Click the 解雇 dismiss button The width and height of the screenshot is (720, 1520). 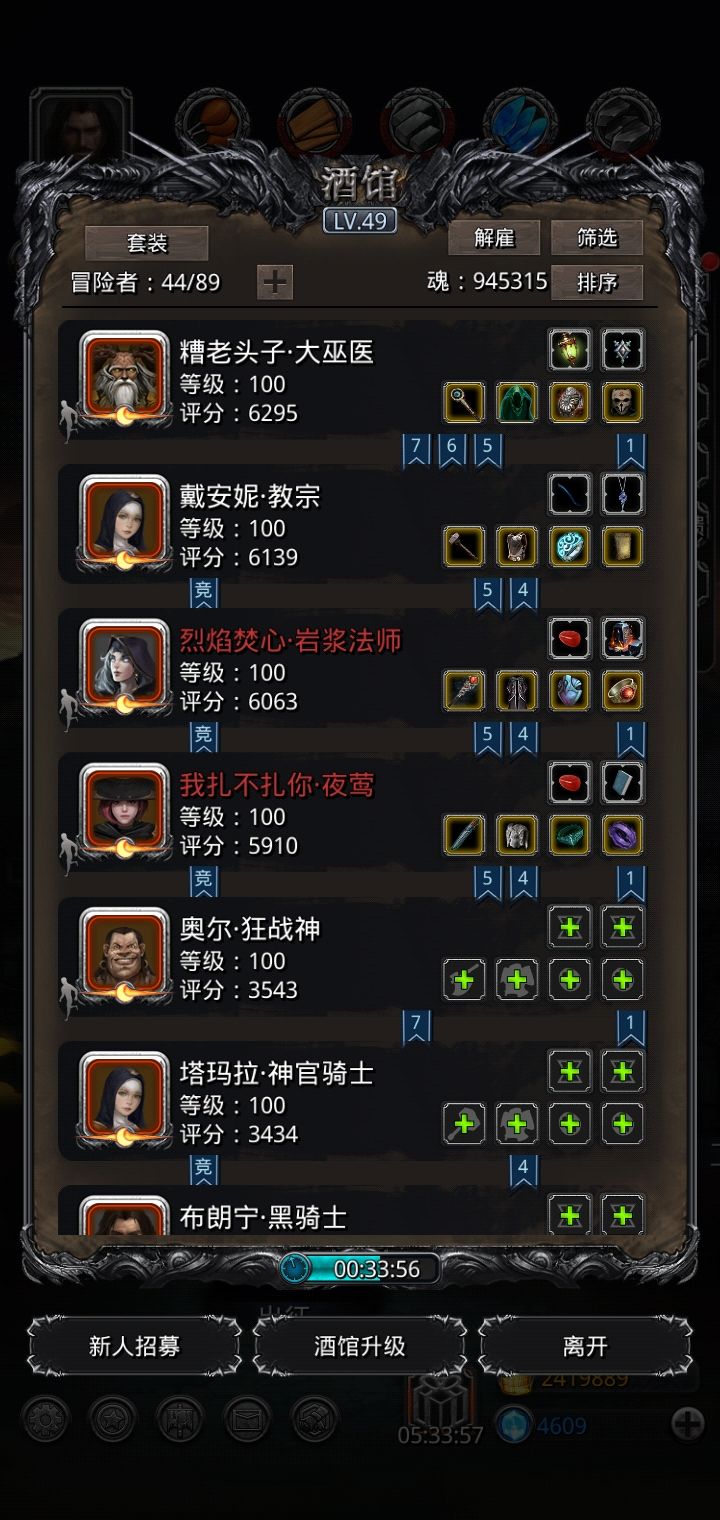pyautogui.click(x=494, y=238)
